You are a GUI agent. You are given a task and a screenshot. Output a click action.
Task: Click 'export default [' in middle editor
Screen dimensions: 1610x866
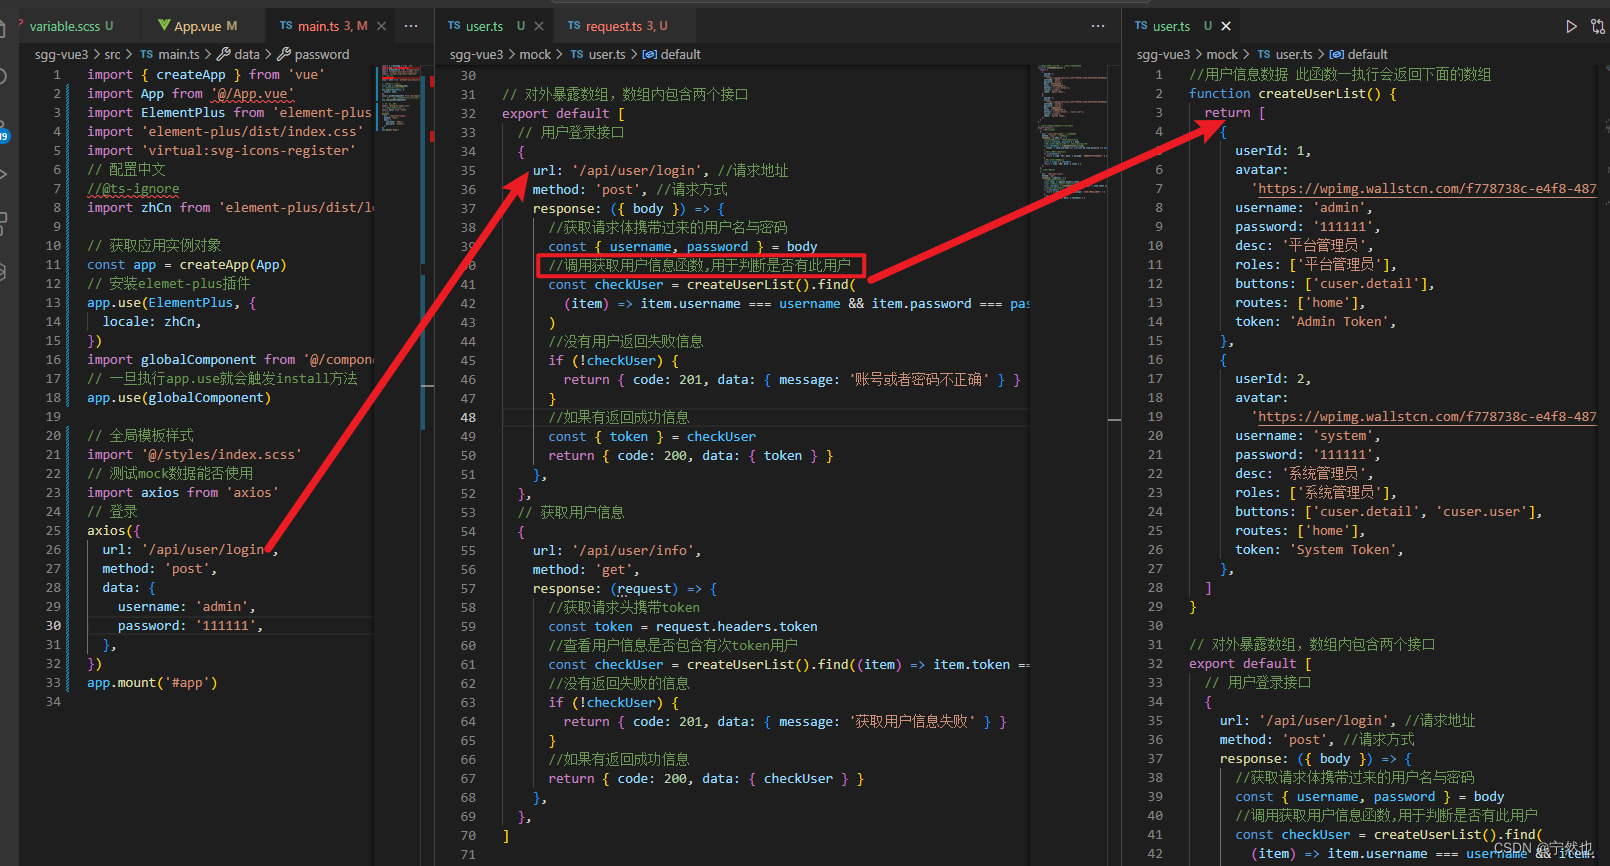pyautogui.click(x=563, y=113)
